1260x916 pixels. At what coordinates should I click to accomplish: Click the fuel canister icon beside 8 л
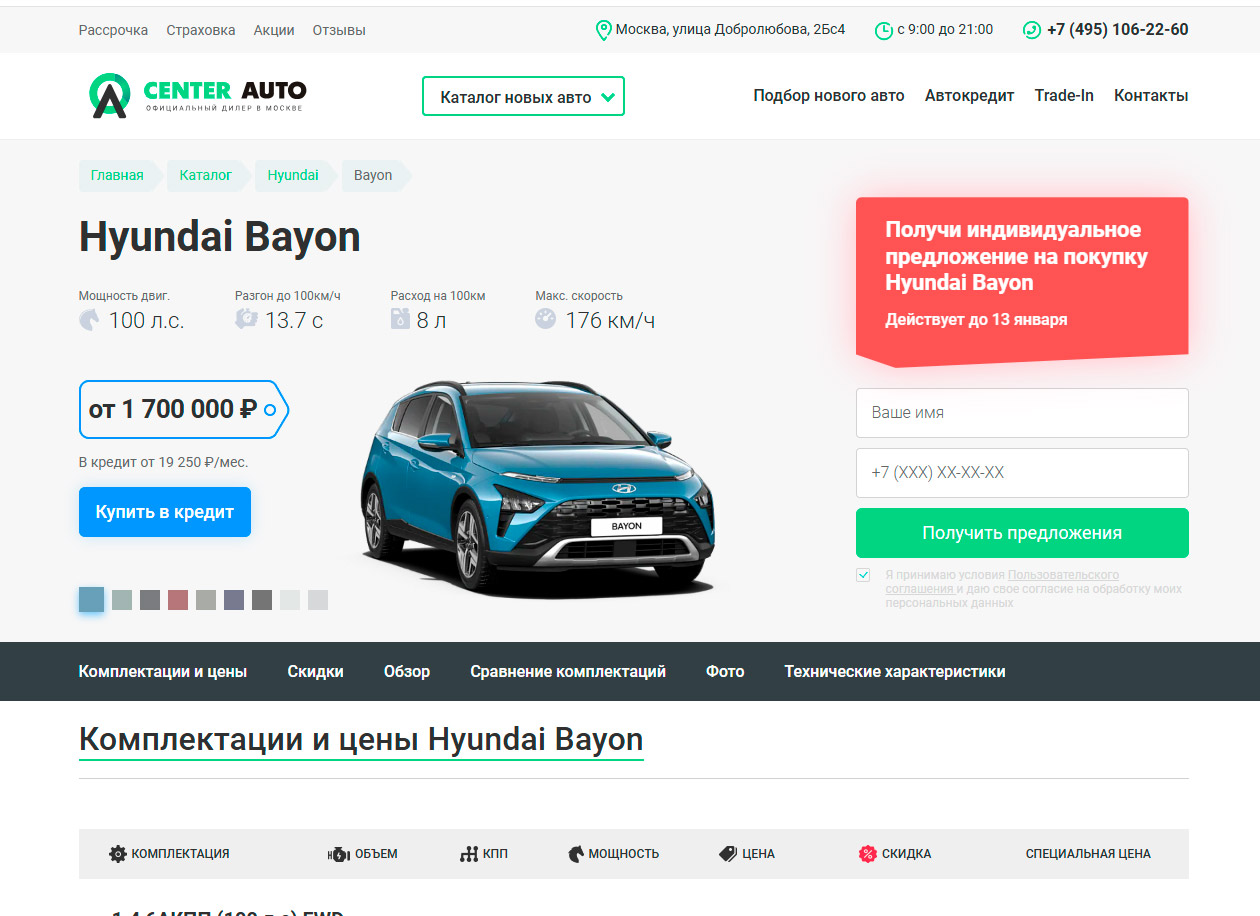tap(400, 319)
